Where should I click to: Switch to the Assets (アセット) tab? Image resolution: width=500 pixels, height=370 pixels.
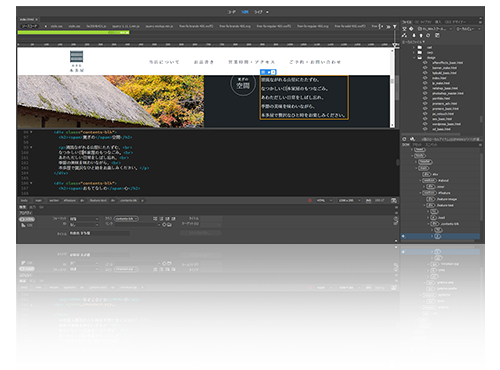(x=418, y=145)
